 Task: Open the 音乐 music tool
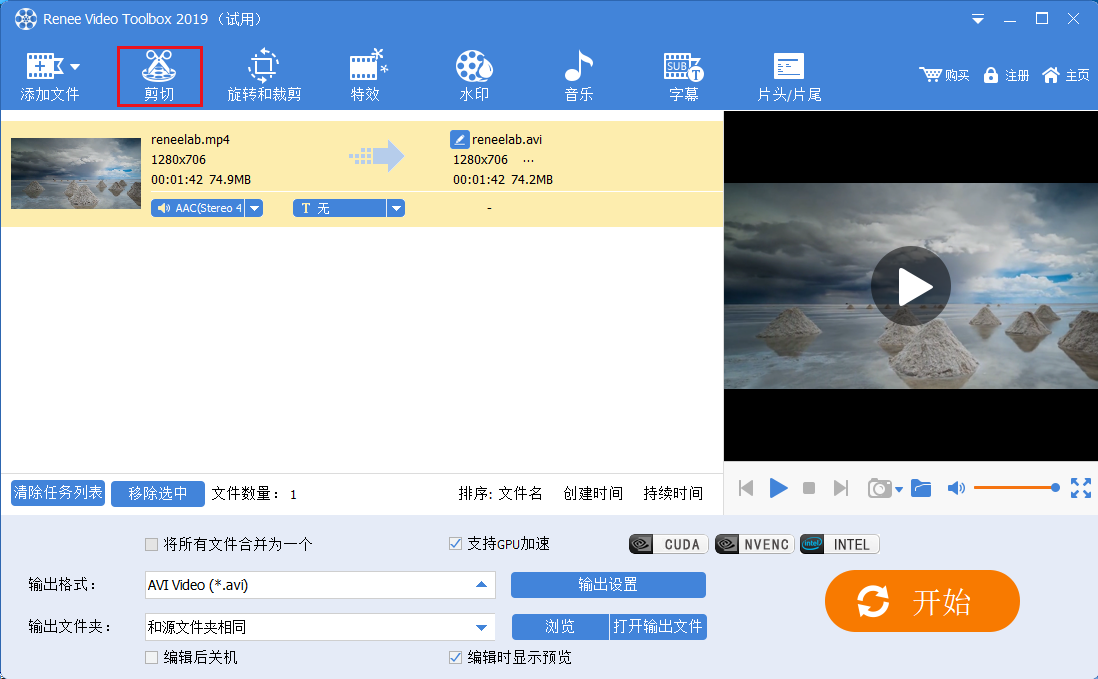[579, 76]
